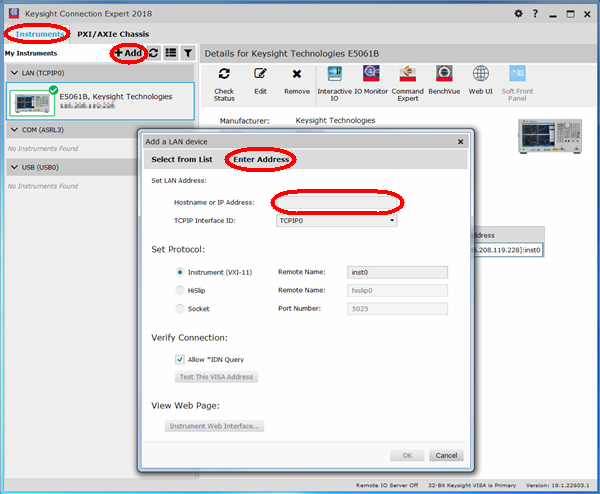Image resolution: width=600 pixels, height=494 pixels.
Task: Cancel the Add a LAN device dialog
Action: pyautogui.click(x=446, y=455)
